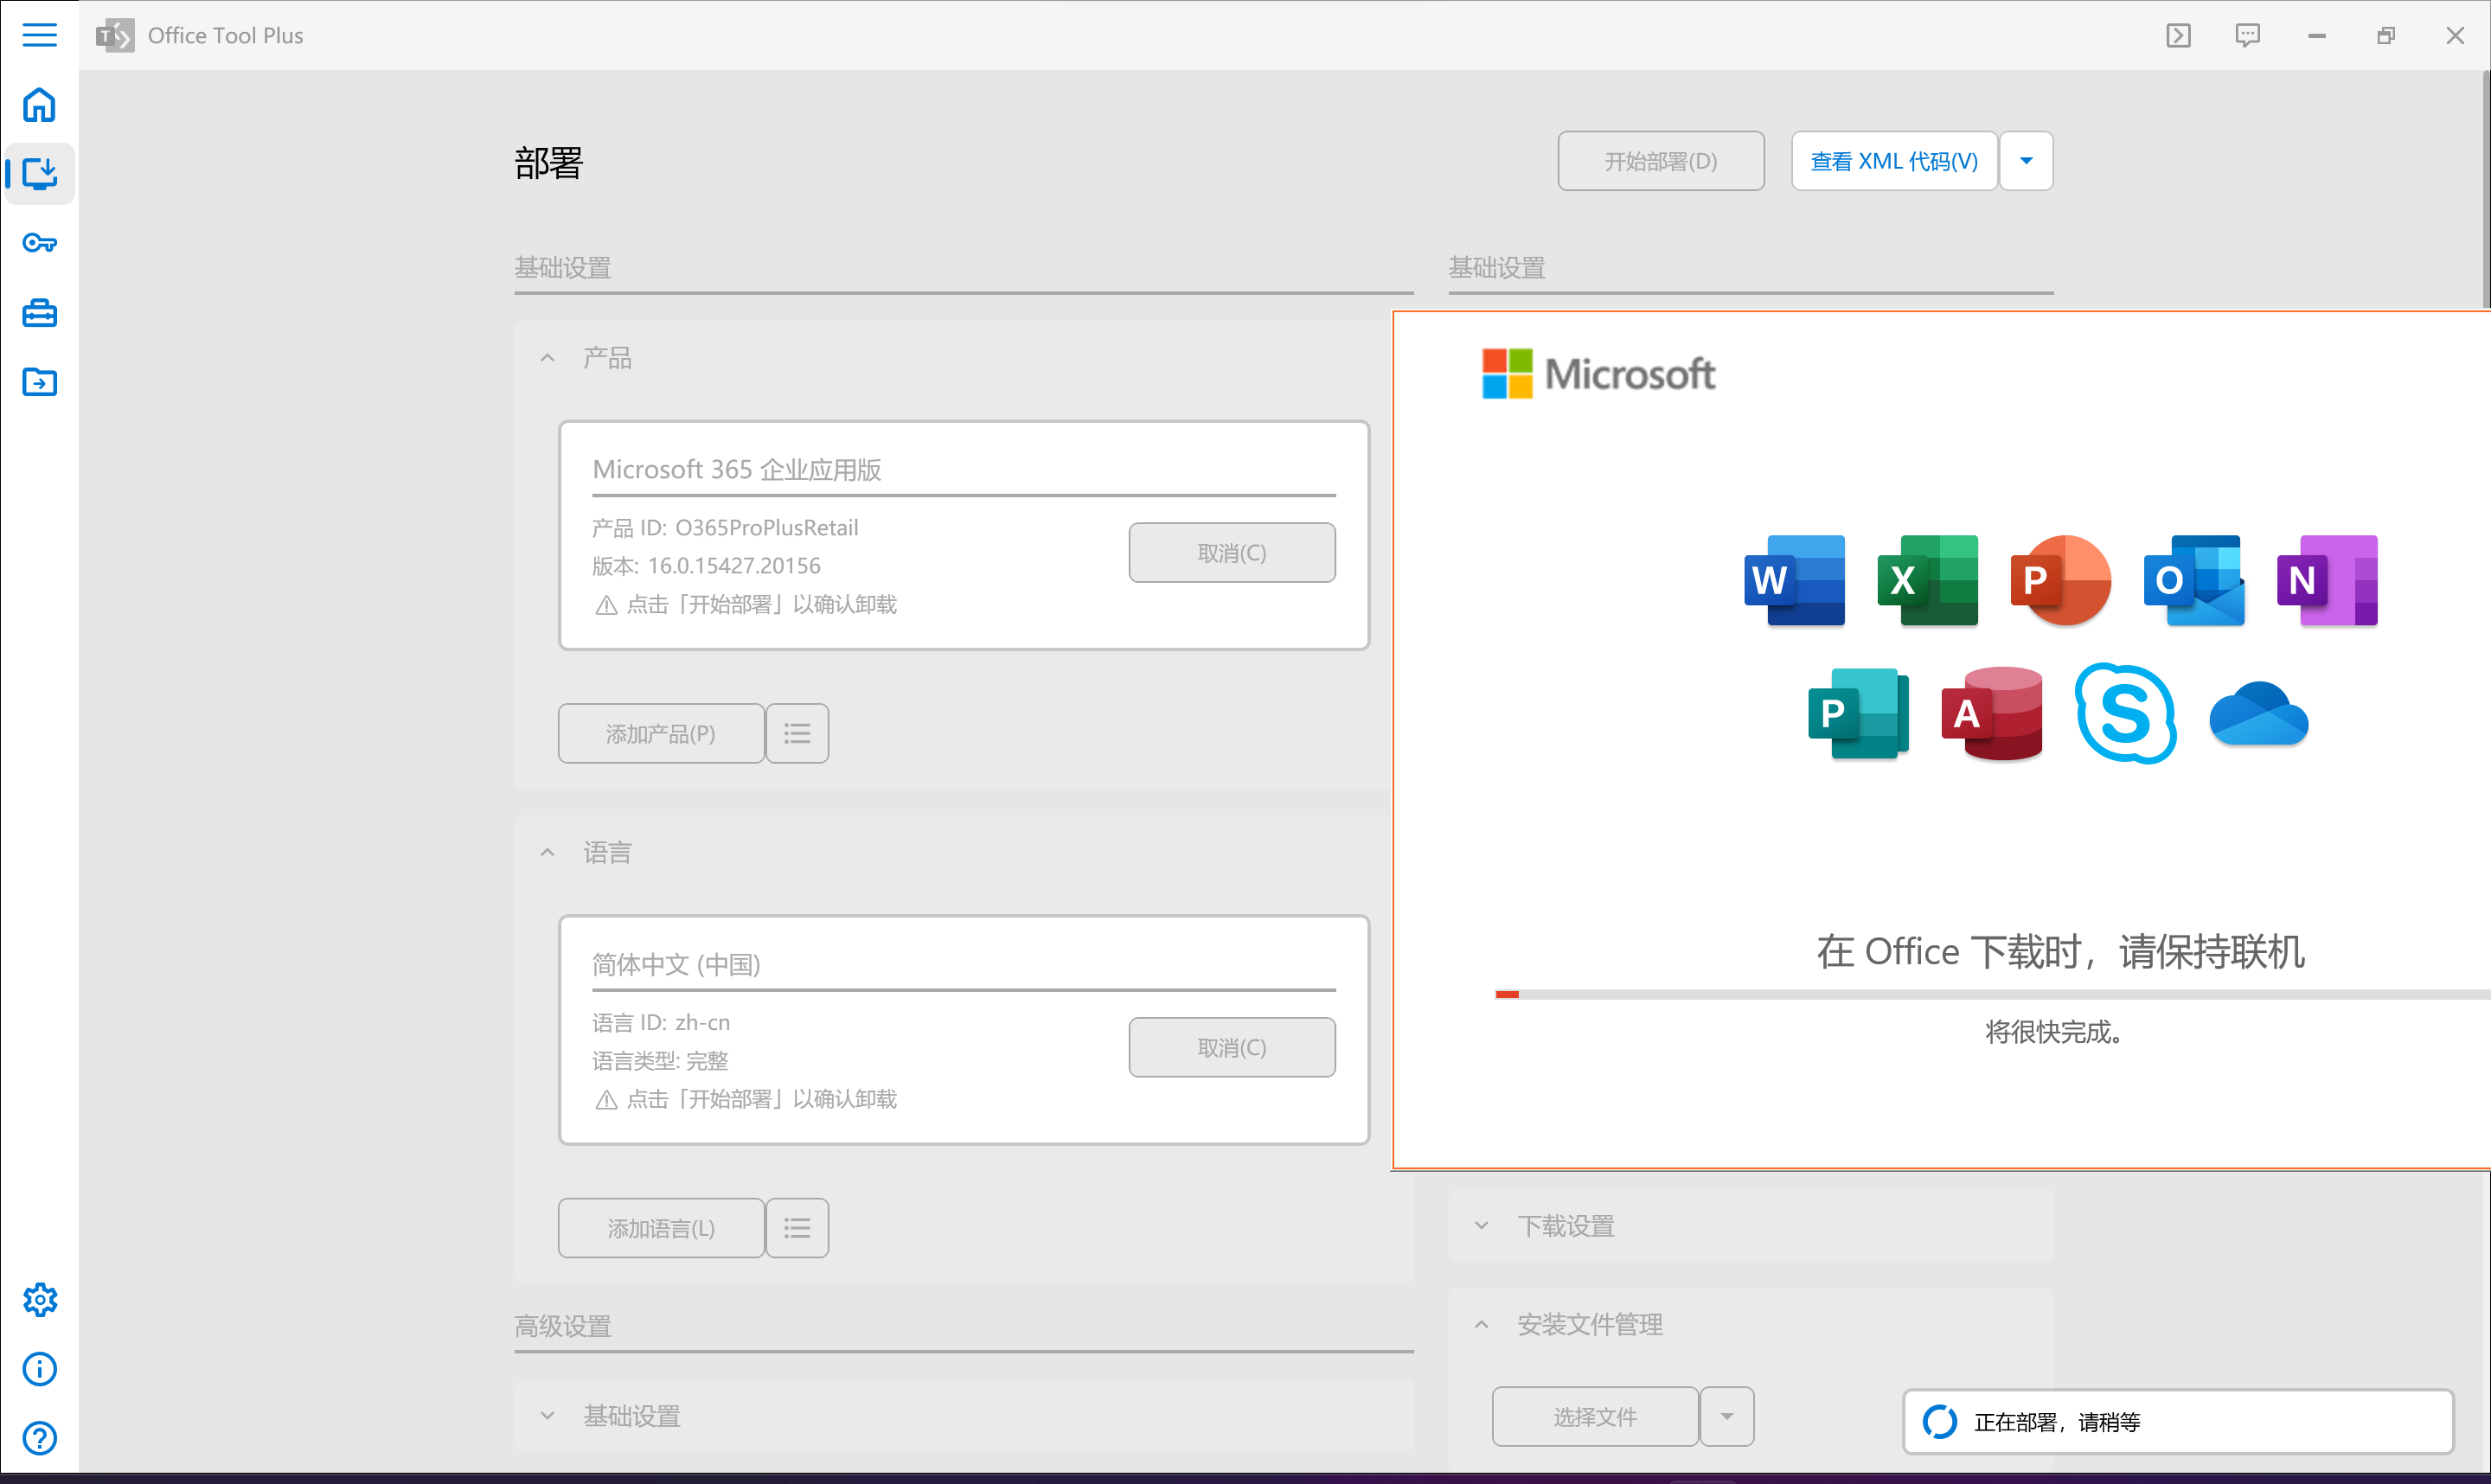Click the 添加产品(P) button
This screenshot has width=2491, height=1484.
tap(661, 733)
